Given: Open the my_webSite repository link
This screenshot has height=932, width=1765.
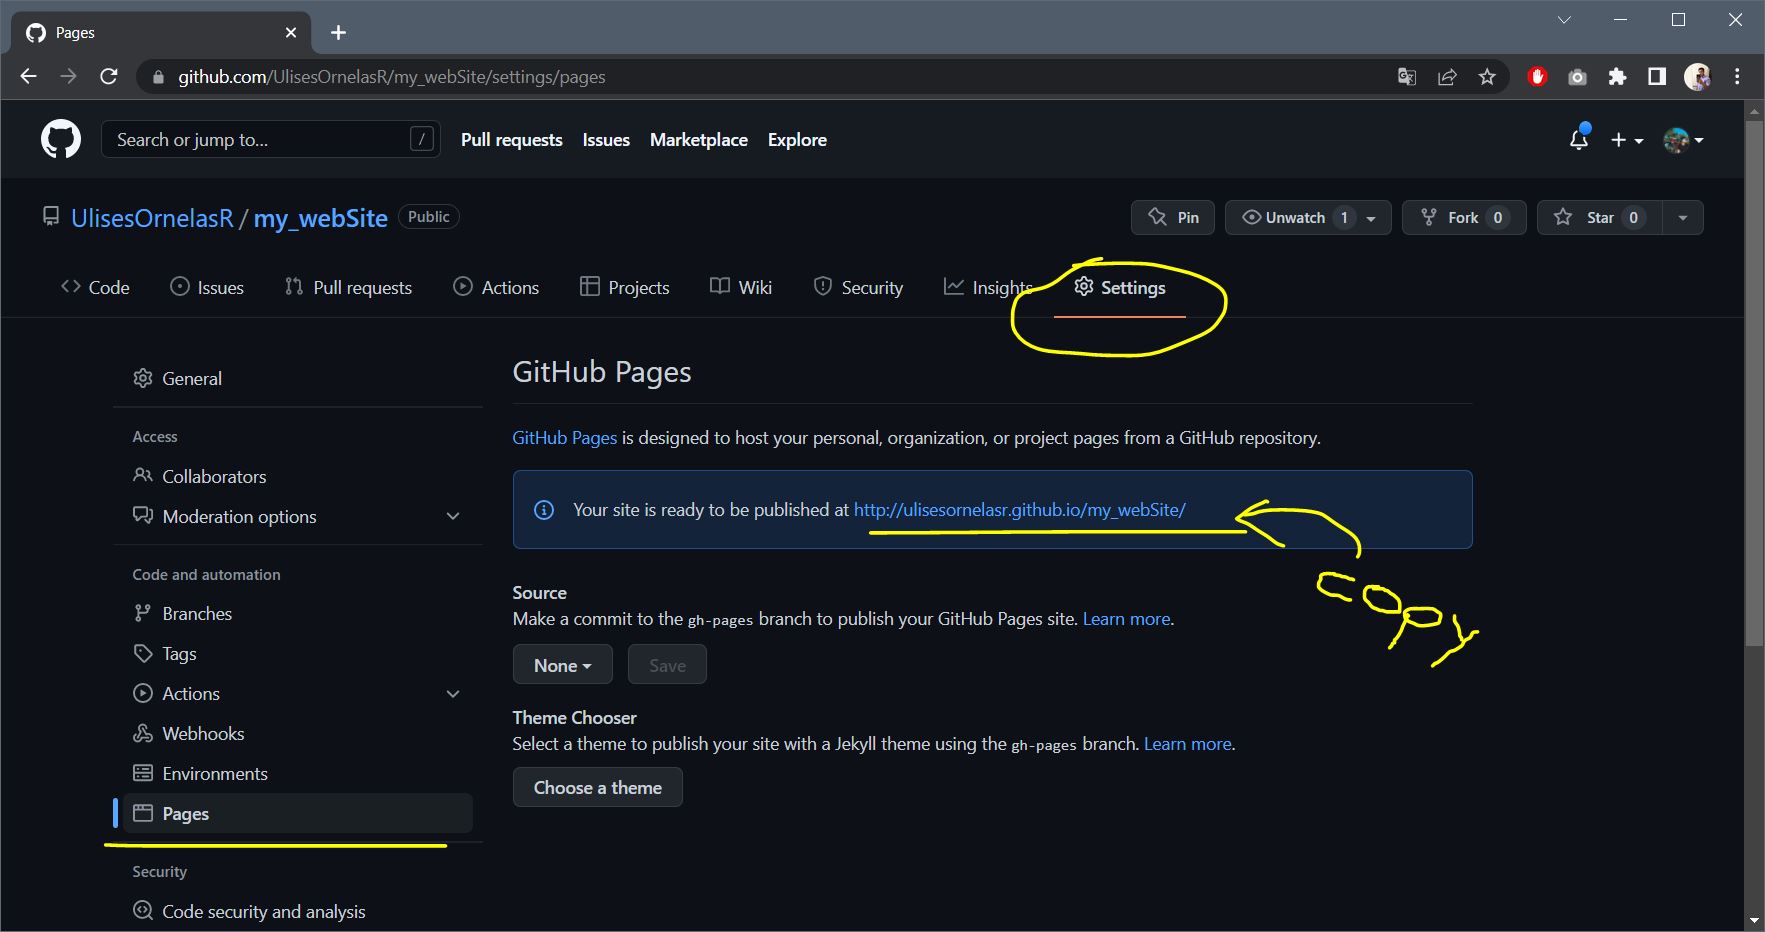Looking at the screenshot, I should pos(320,218).
